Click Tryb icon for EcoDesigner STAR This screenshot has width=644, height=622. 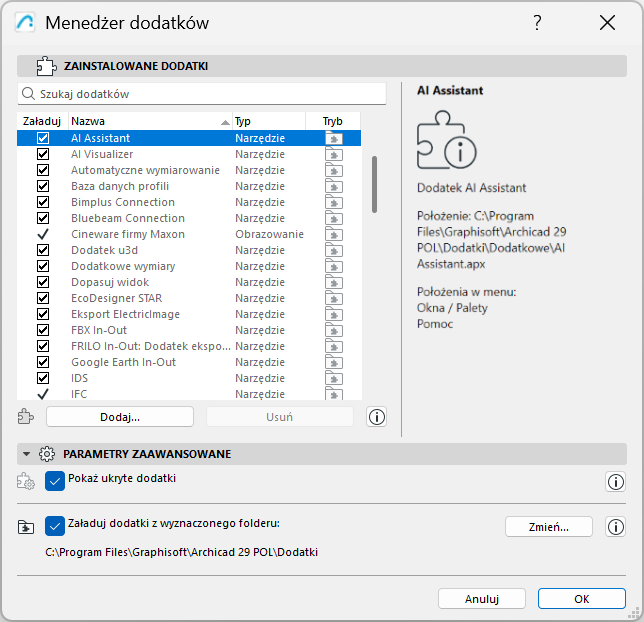pos(334,299)
